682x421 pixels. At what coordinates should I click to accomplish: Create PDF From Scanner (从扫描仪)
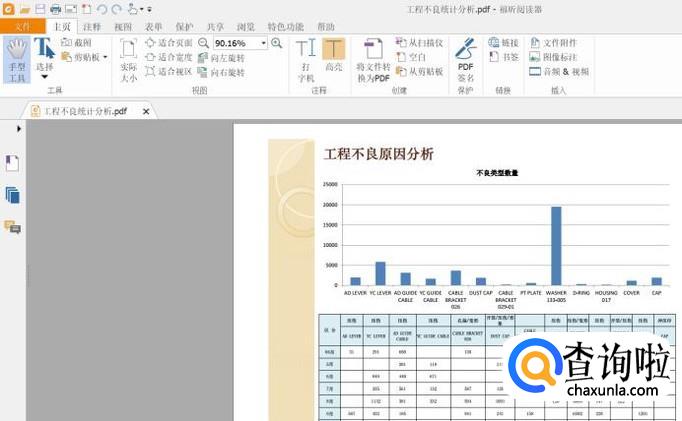tap(419, 43)
